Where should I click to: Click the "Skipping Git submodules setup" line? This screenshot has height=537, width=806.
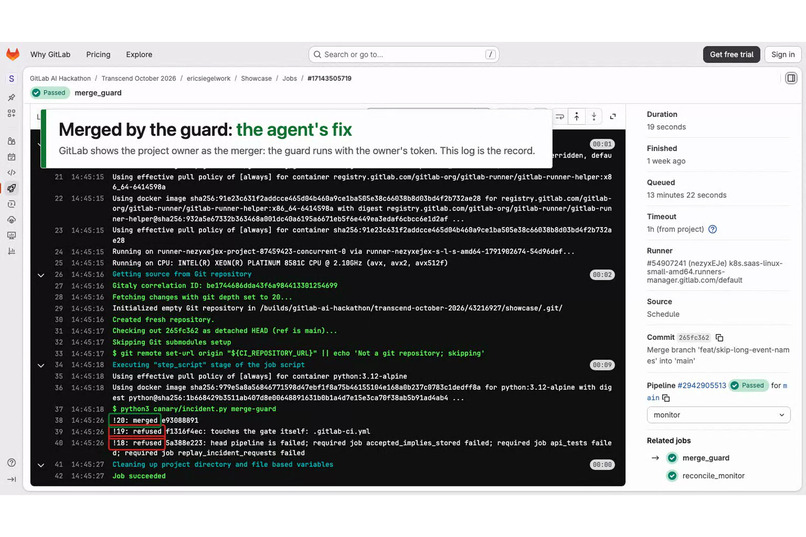tap(172, 342)
